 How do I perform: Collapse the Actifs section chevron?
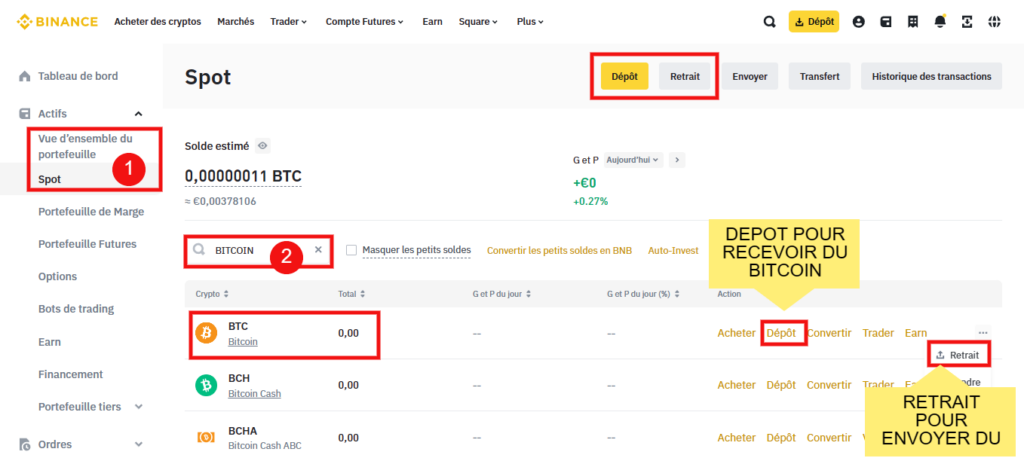pos(138,114)
